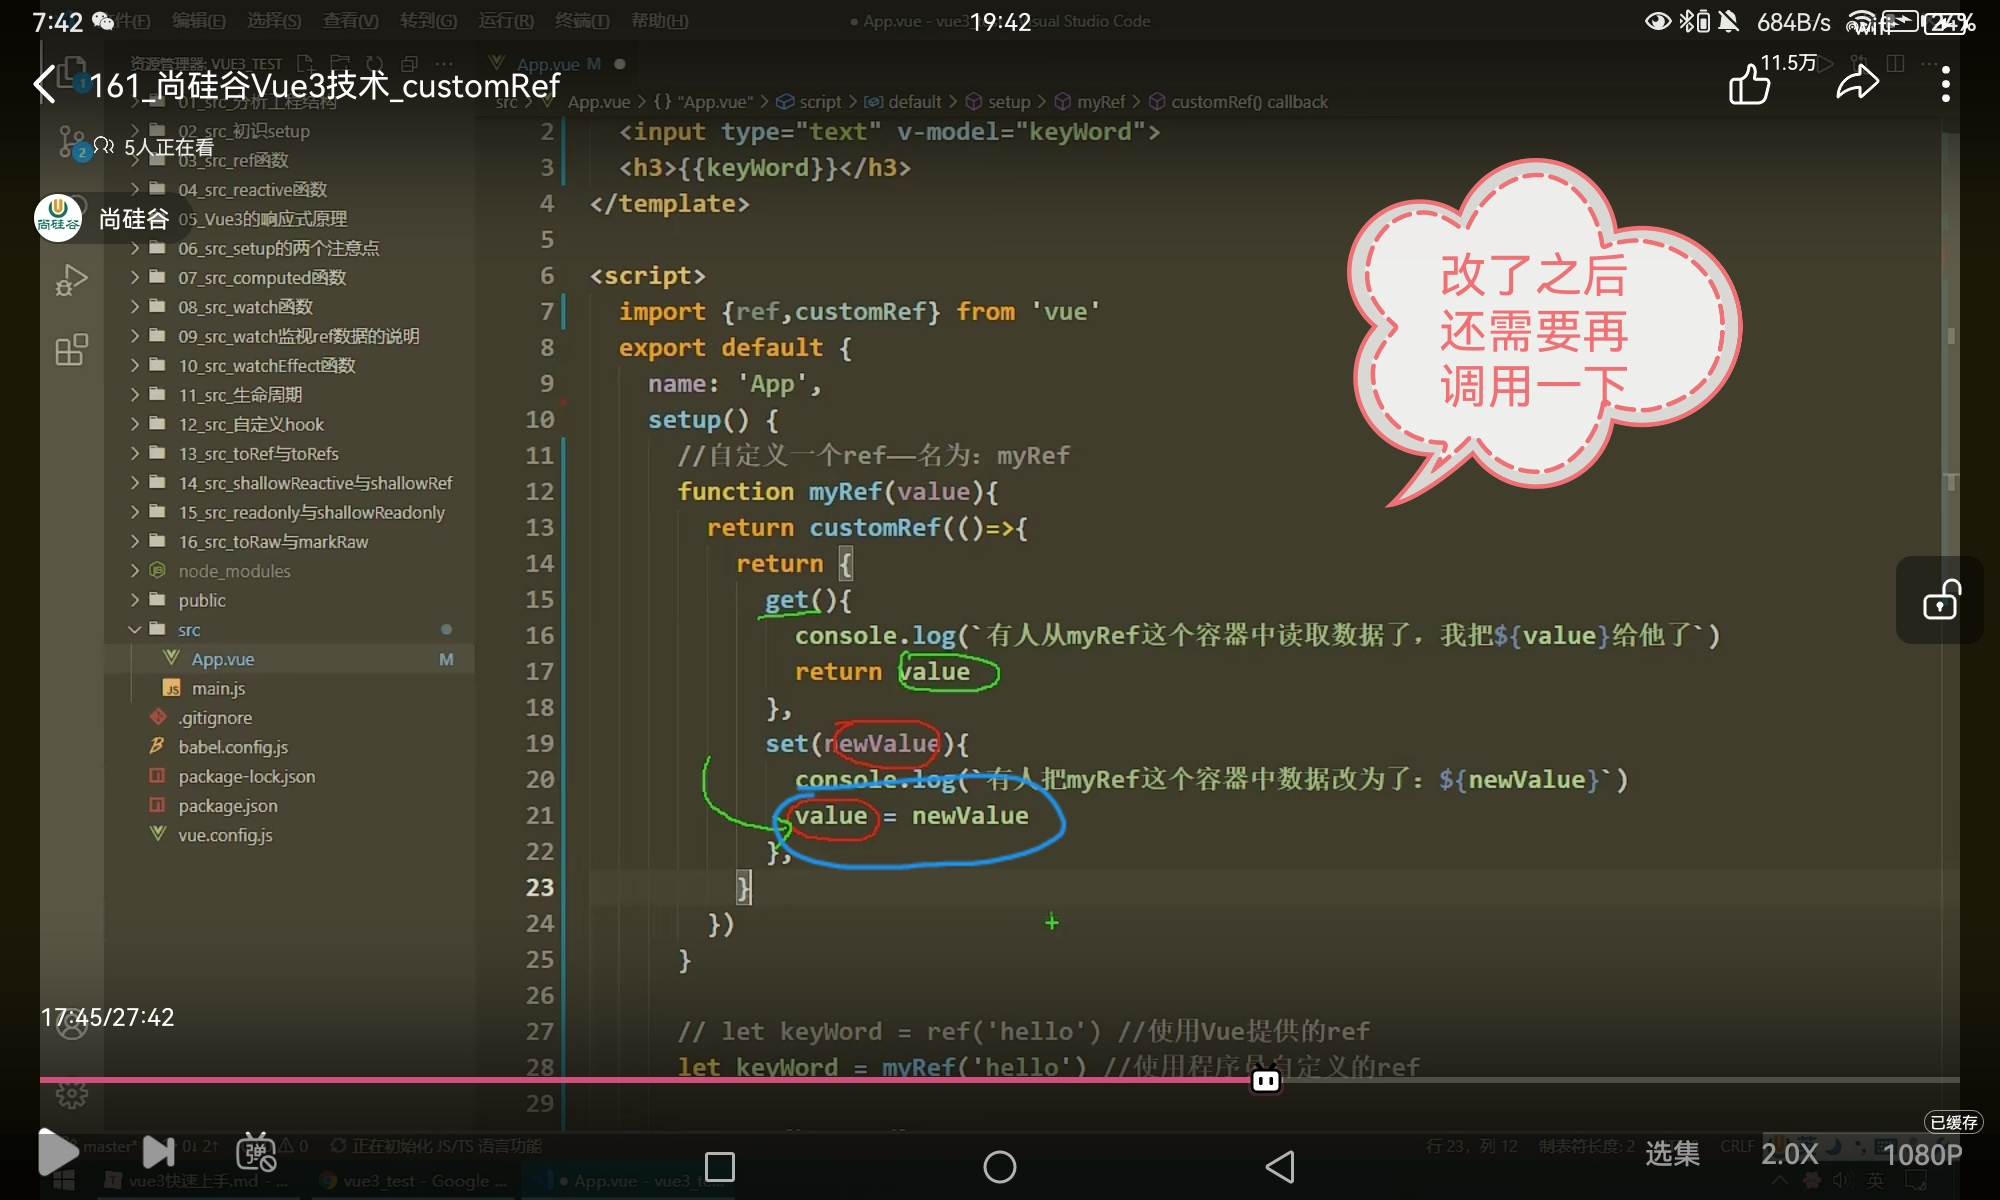The width and height of the screenshot is (2000, 1200).
Task: Switch to the App.vue editor tab
Action: tap(548, 64)
